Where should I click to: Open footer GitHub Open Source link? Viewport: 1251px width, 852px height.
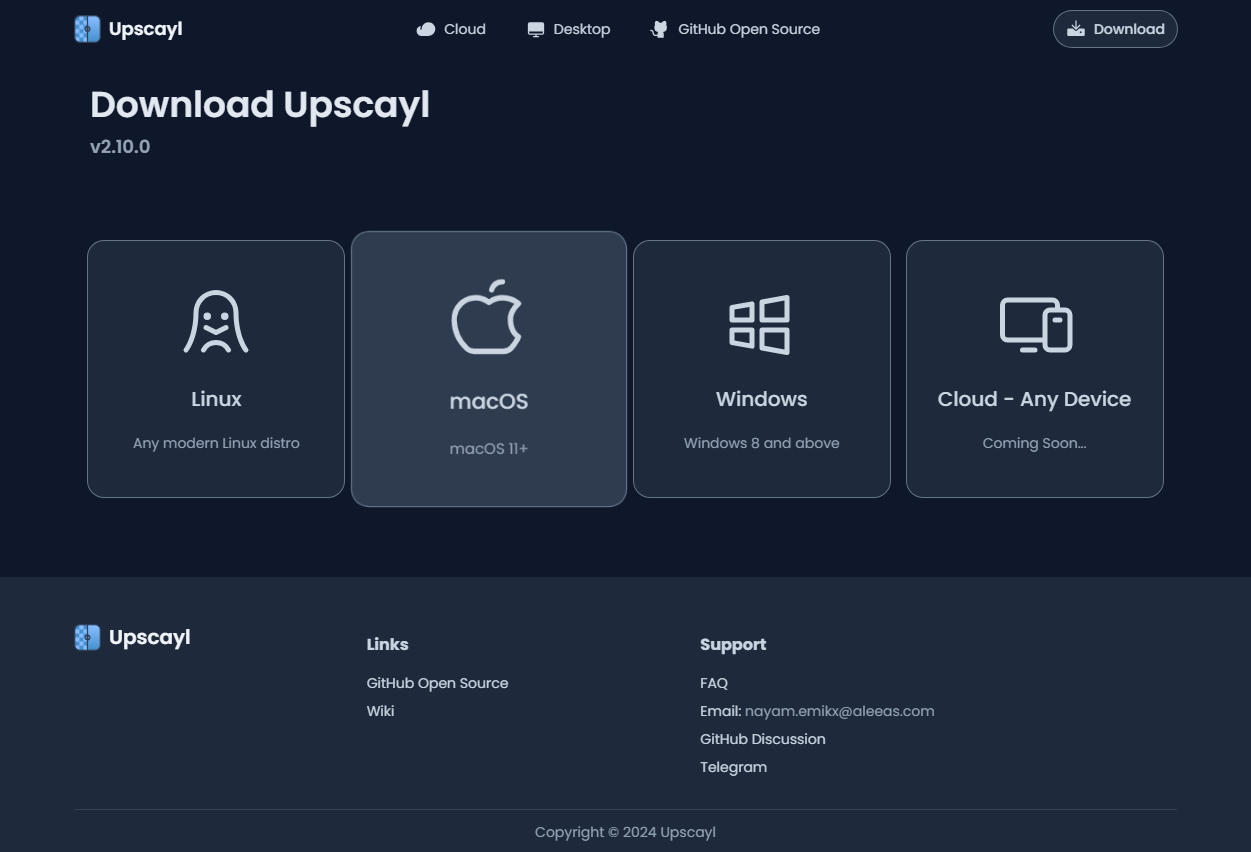(437, 683)
